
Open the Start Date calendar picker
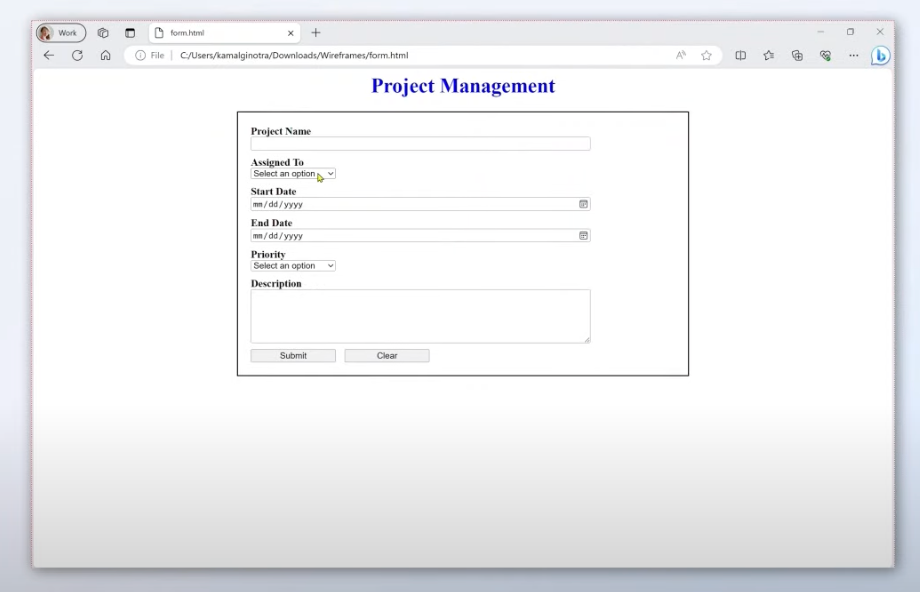[x=583, y=204]
